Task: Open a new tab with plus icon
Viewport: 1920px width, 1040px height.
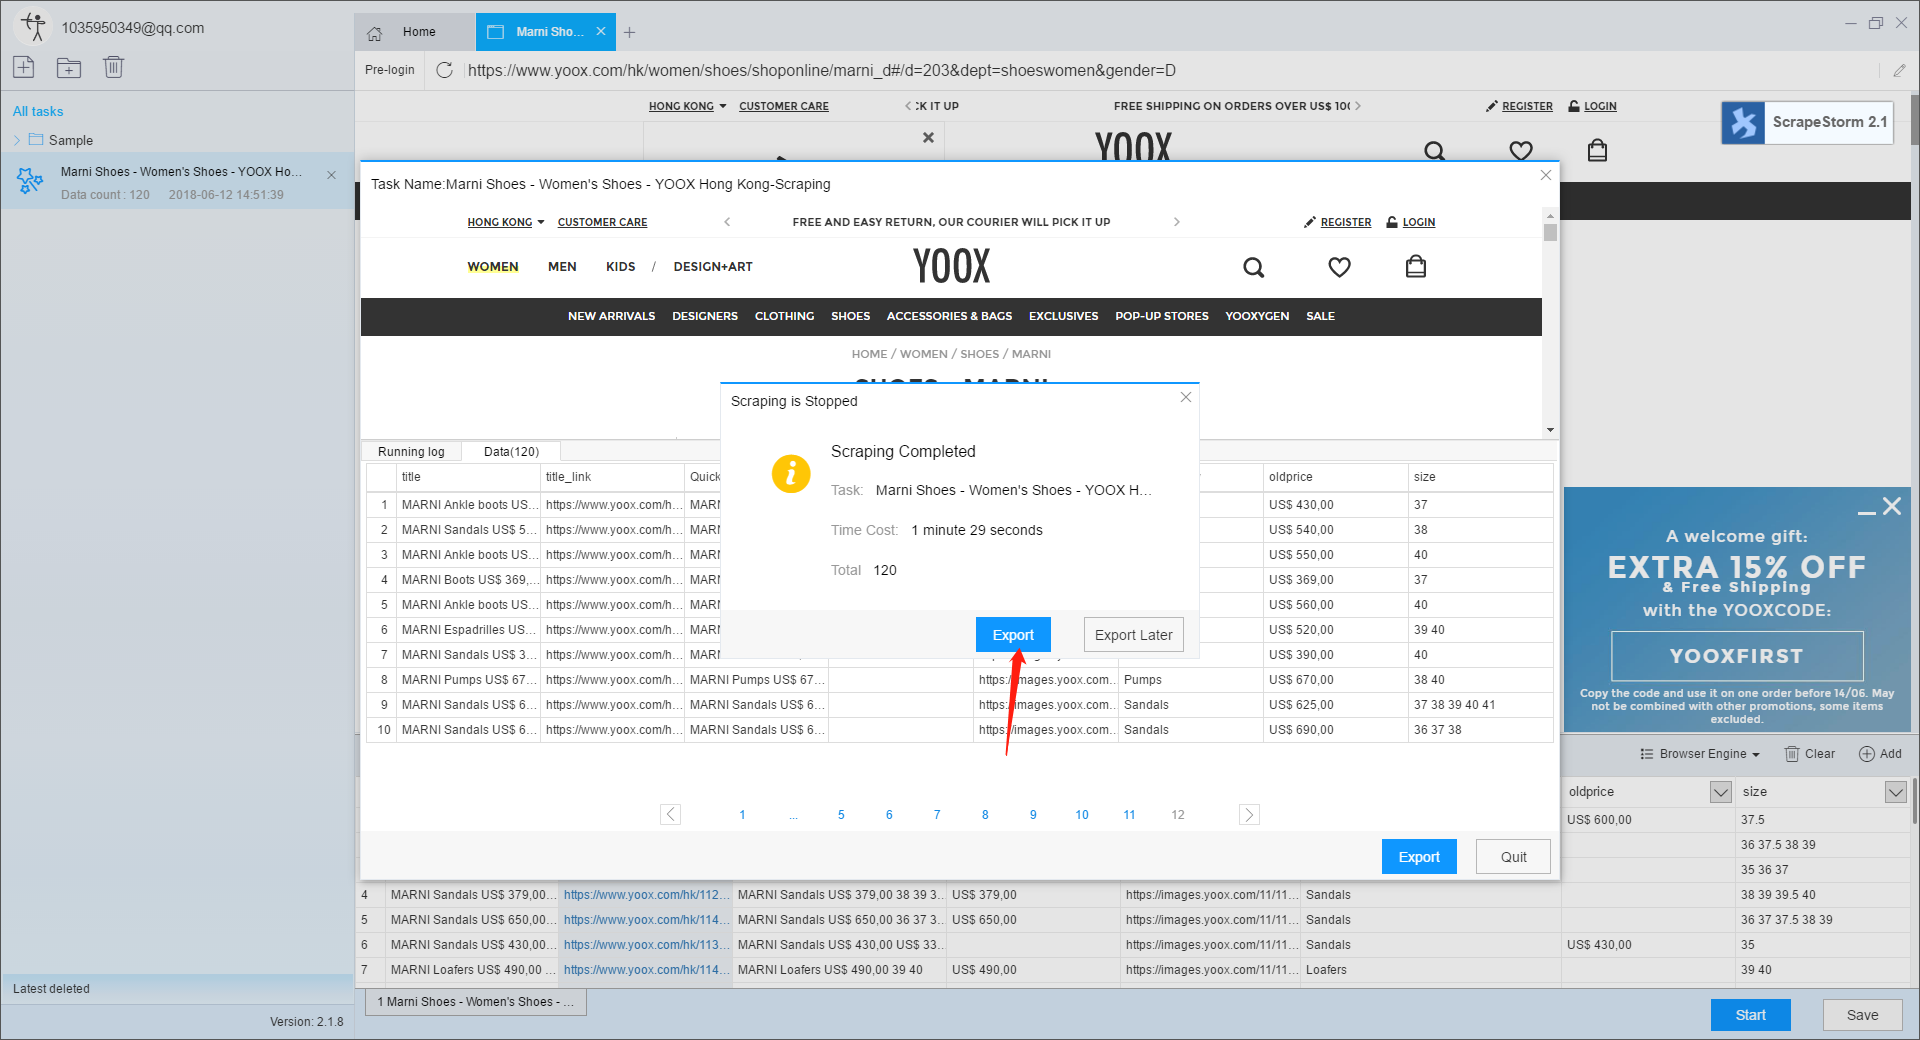Action: (x=629, y=32)
